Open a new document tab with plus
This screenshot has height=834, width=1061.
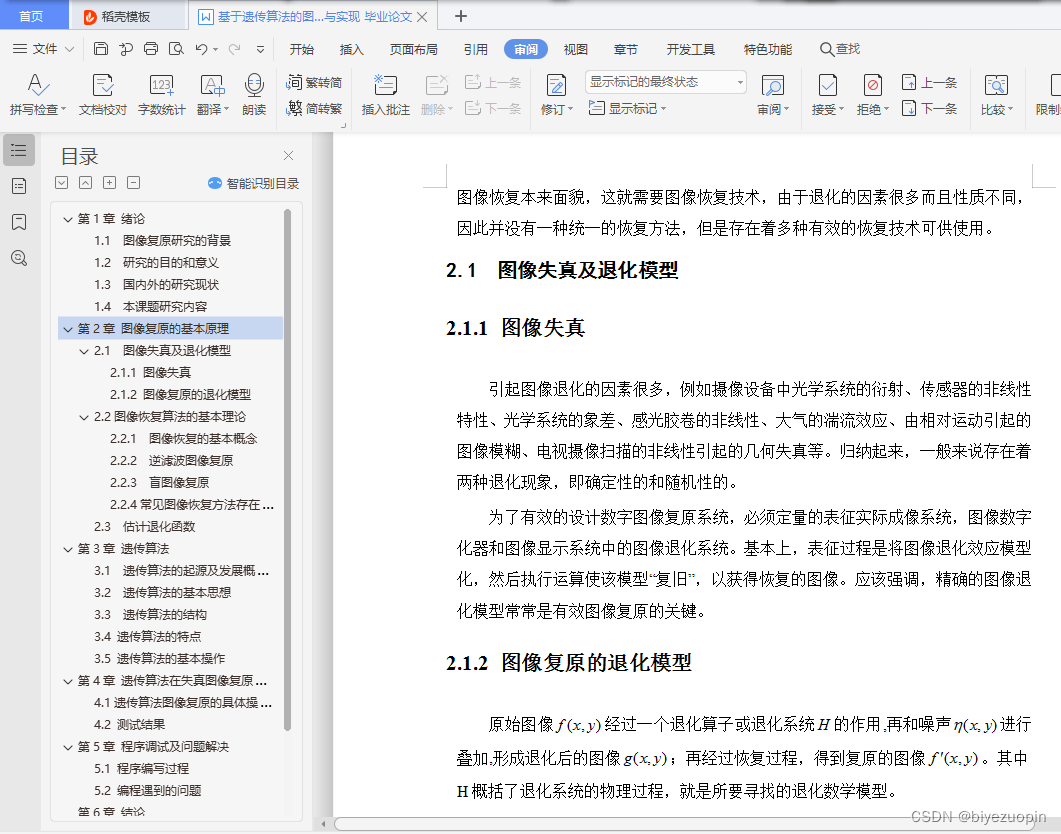pos(461,16)
